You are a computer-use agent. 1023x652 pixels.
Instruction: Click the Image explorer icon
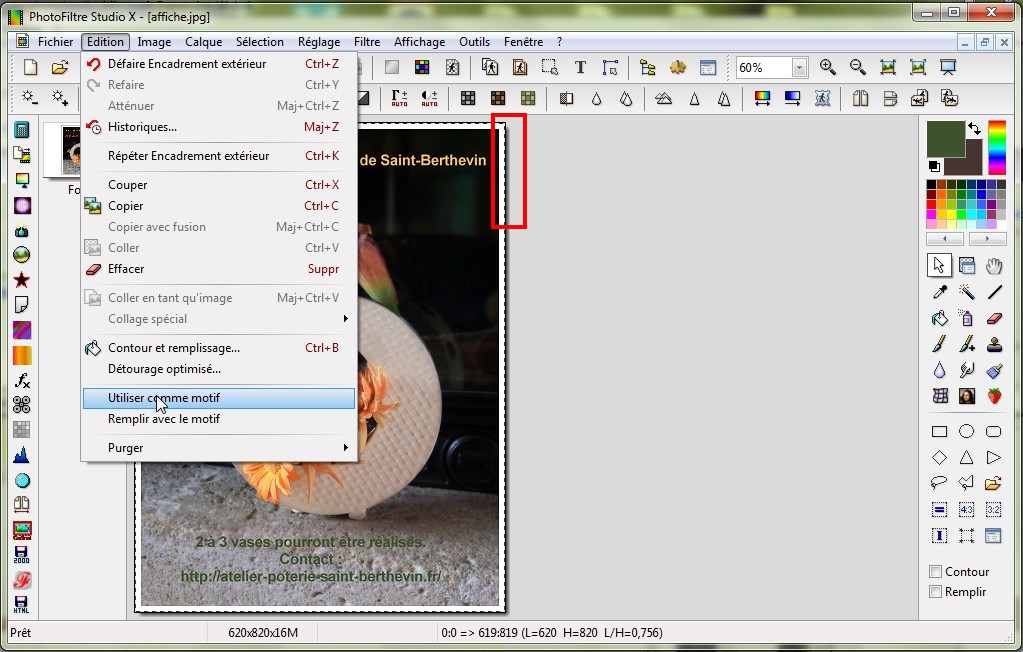point(648,67)
